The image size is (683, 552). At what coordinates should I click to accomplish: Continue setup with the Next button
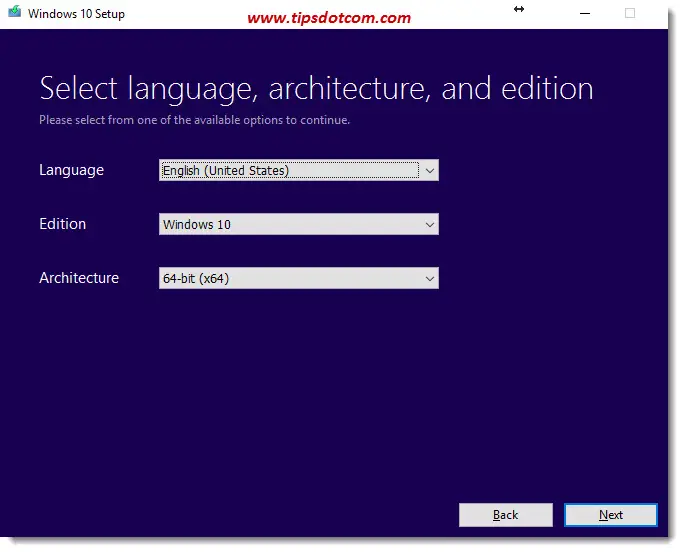coord(611,515)
